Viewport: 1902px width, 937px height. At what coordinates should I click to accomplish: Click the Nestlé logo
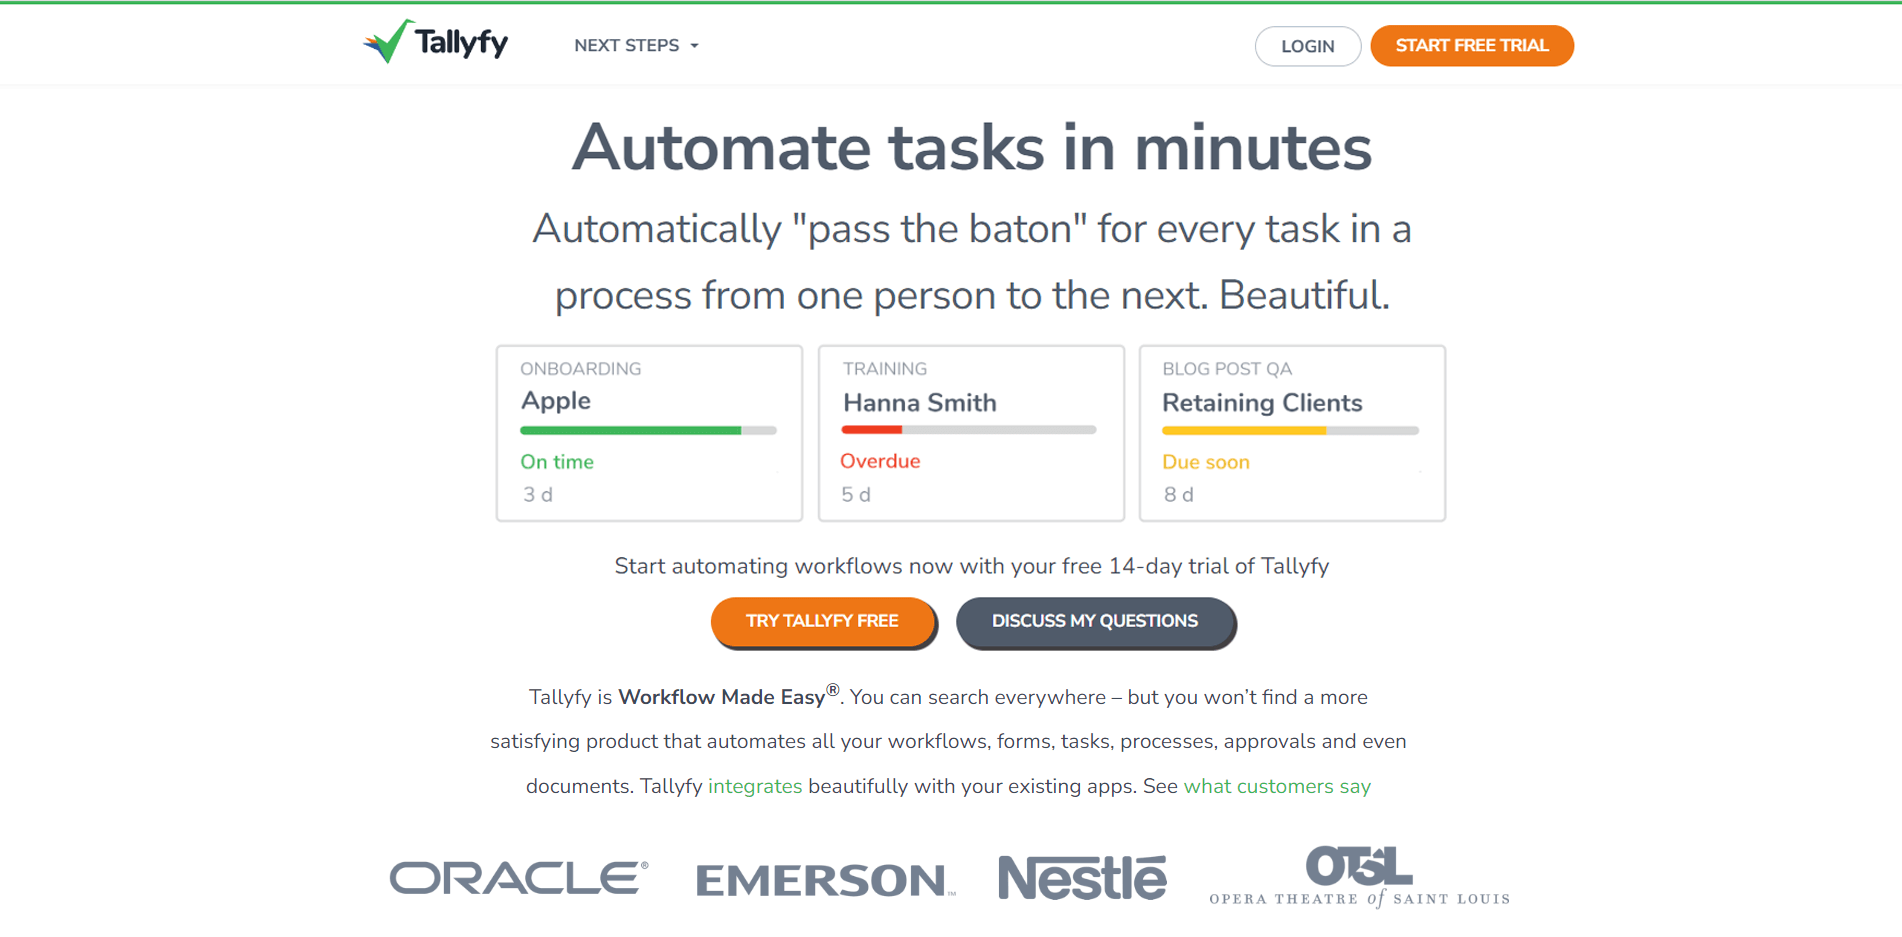1082,877
